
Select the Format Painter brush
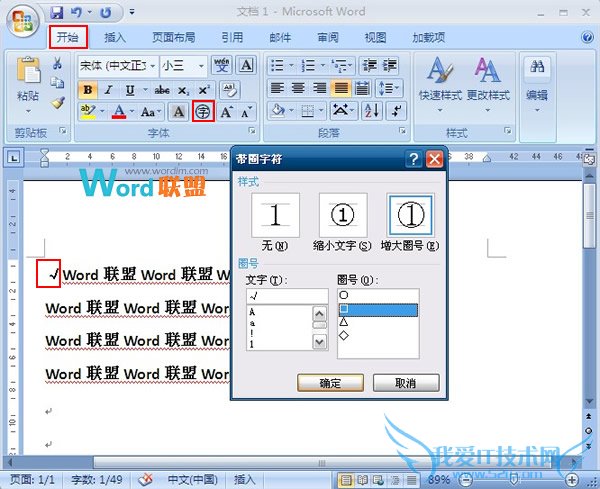tap(58, 103)
